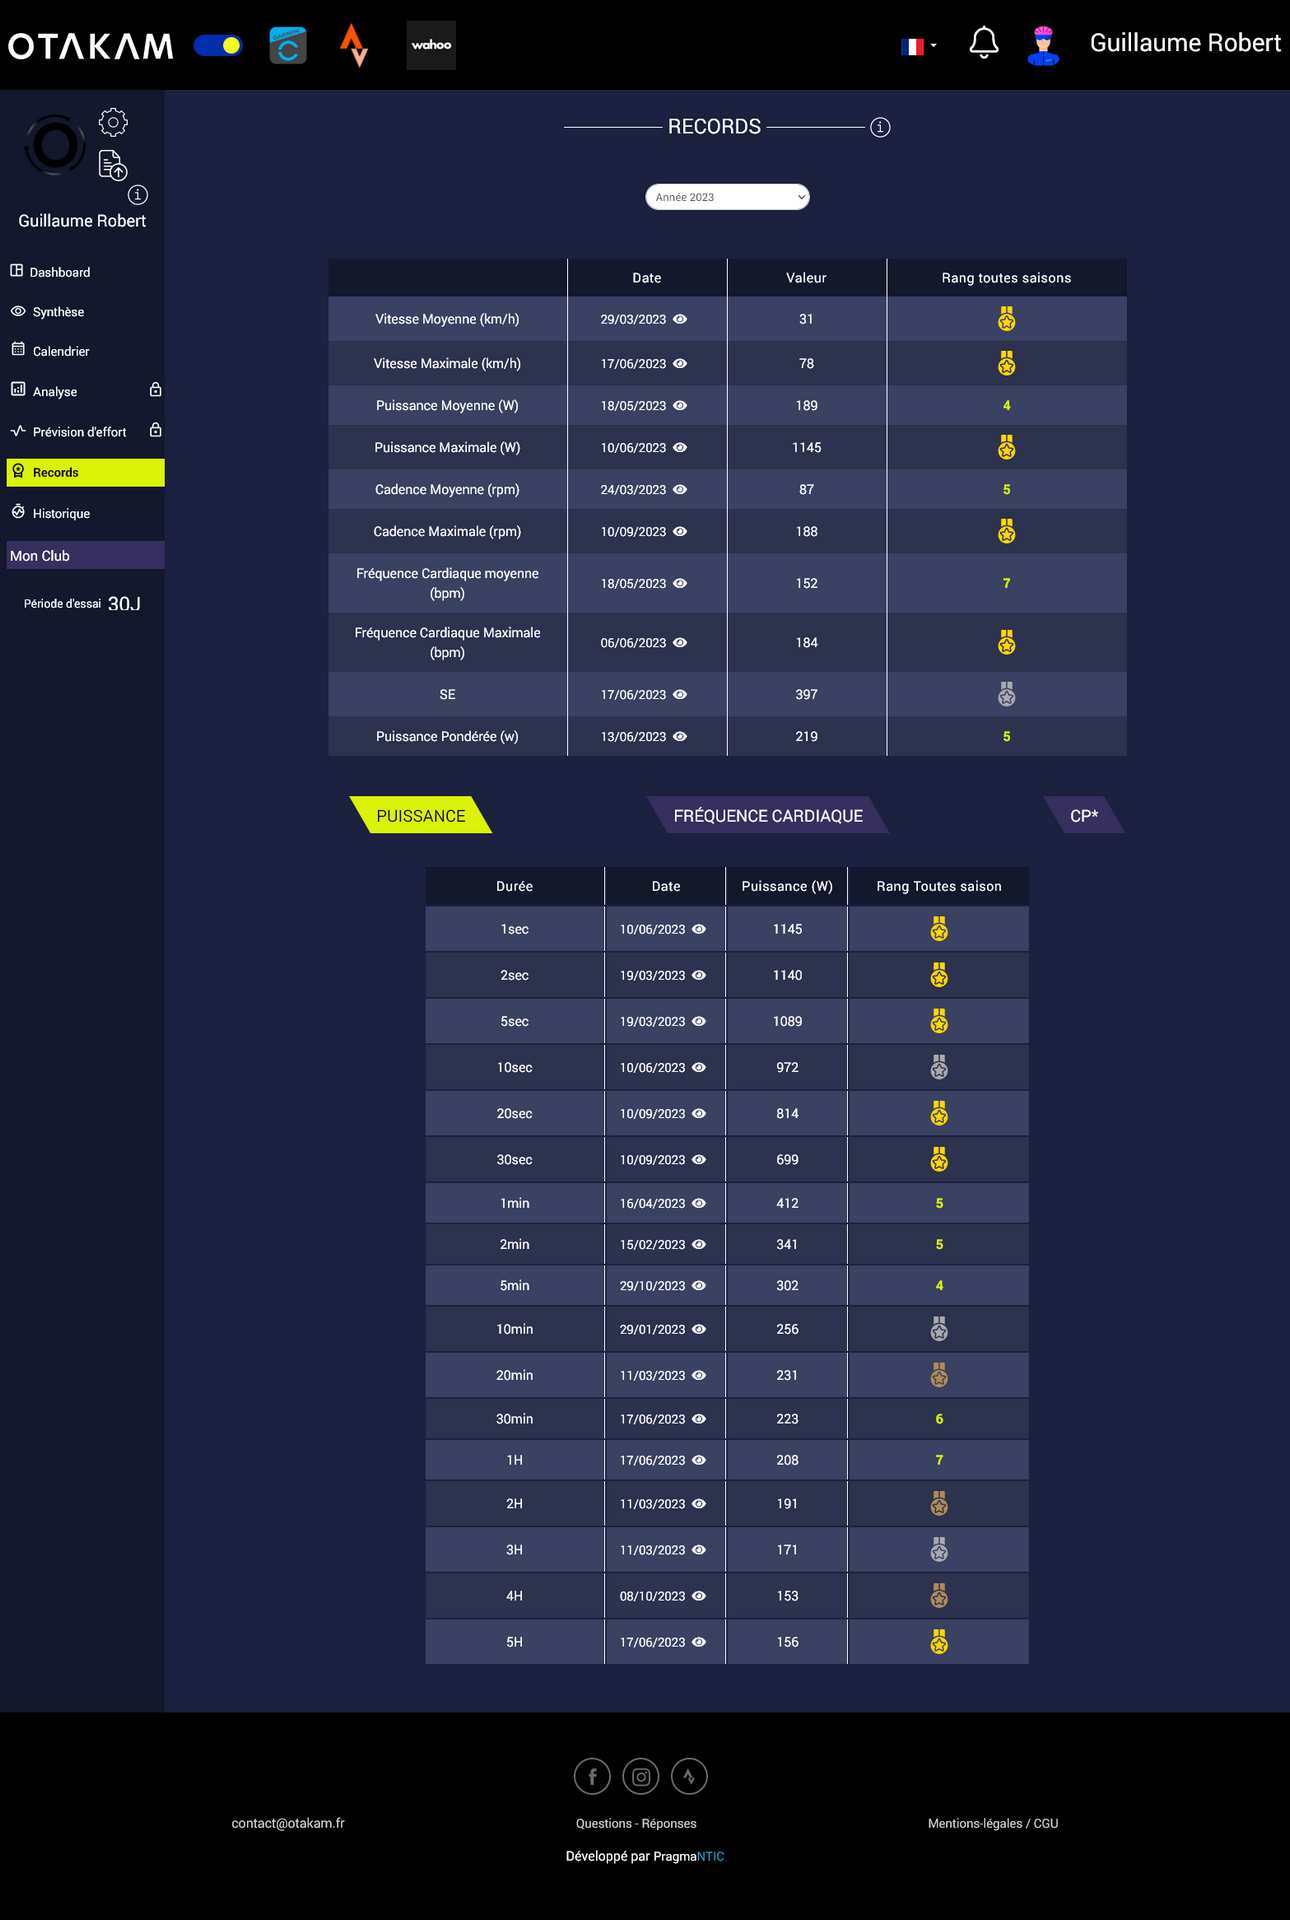1290x1920 pixels.
Task: View activity of 29/03/2023 Vitesse Moyenne
Action: point(680,319)
